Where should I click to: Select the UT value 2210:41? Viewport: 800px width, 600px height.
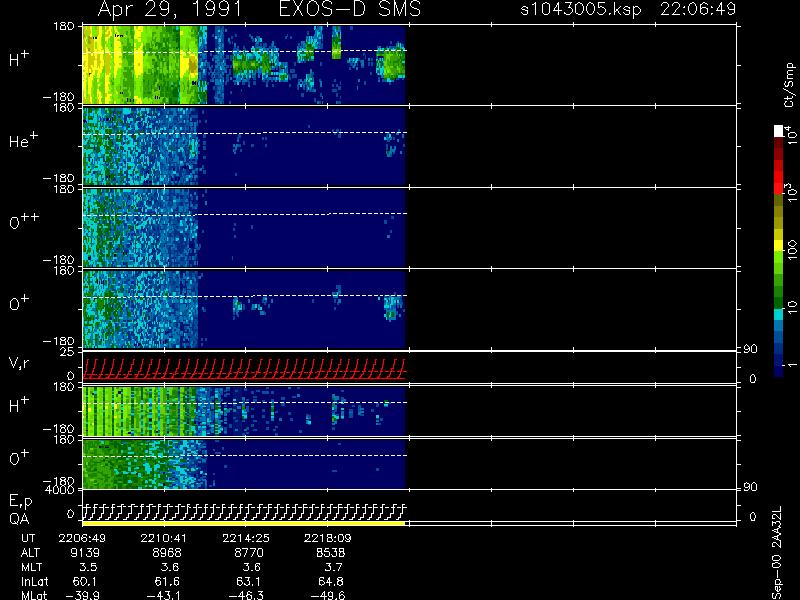164,538
